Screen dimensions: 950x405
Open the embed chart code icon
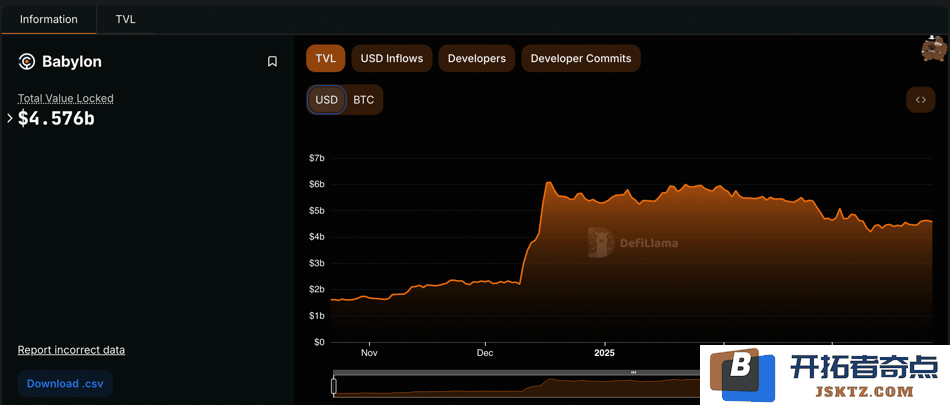coord(920,100)
